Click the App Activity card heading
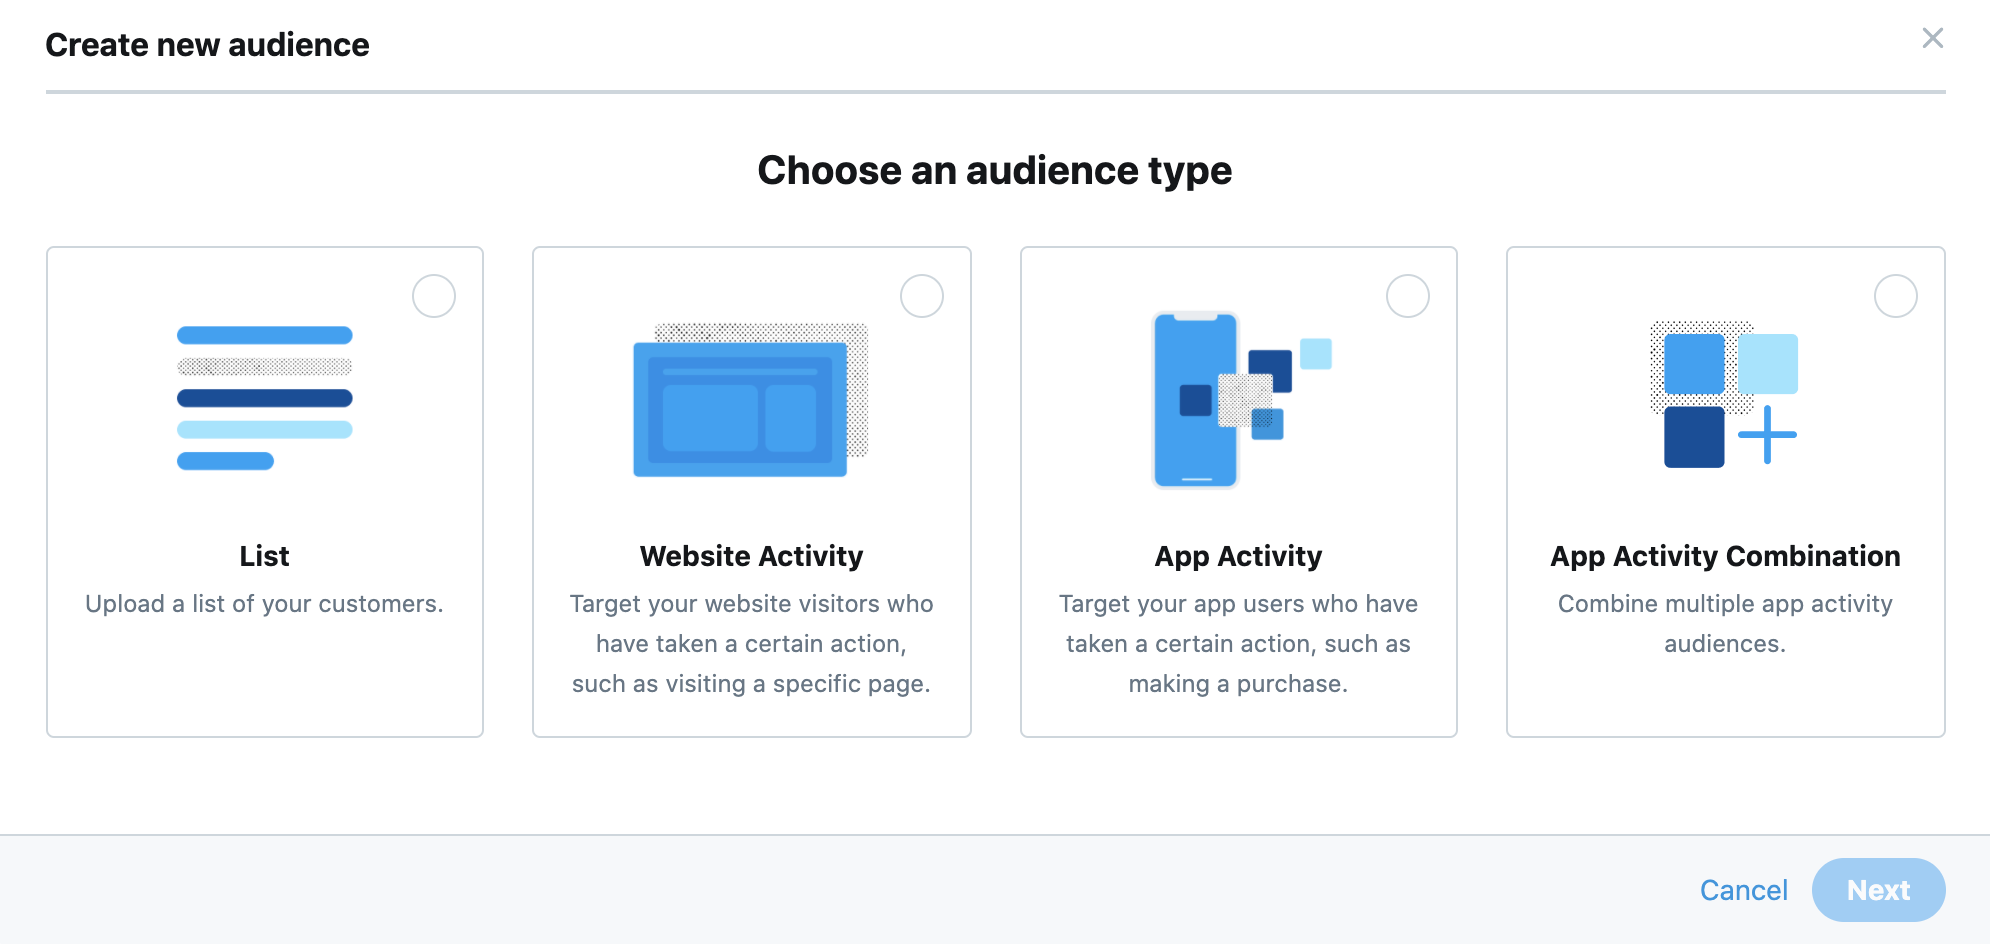This screenshot has height=944, width=1990. [x=1238, y=556]
